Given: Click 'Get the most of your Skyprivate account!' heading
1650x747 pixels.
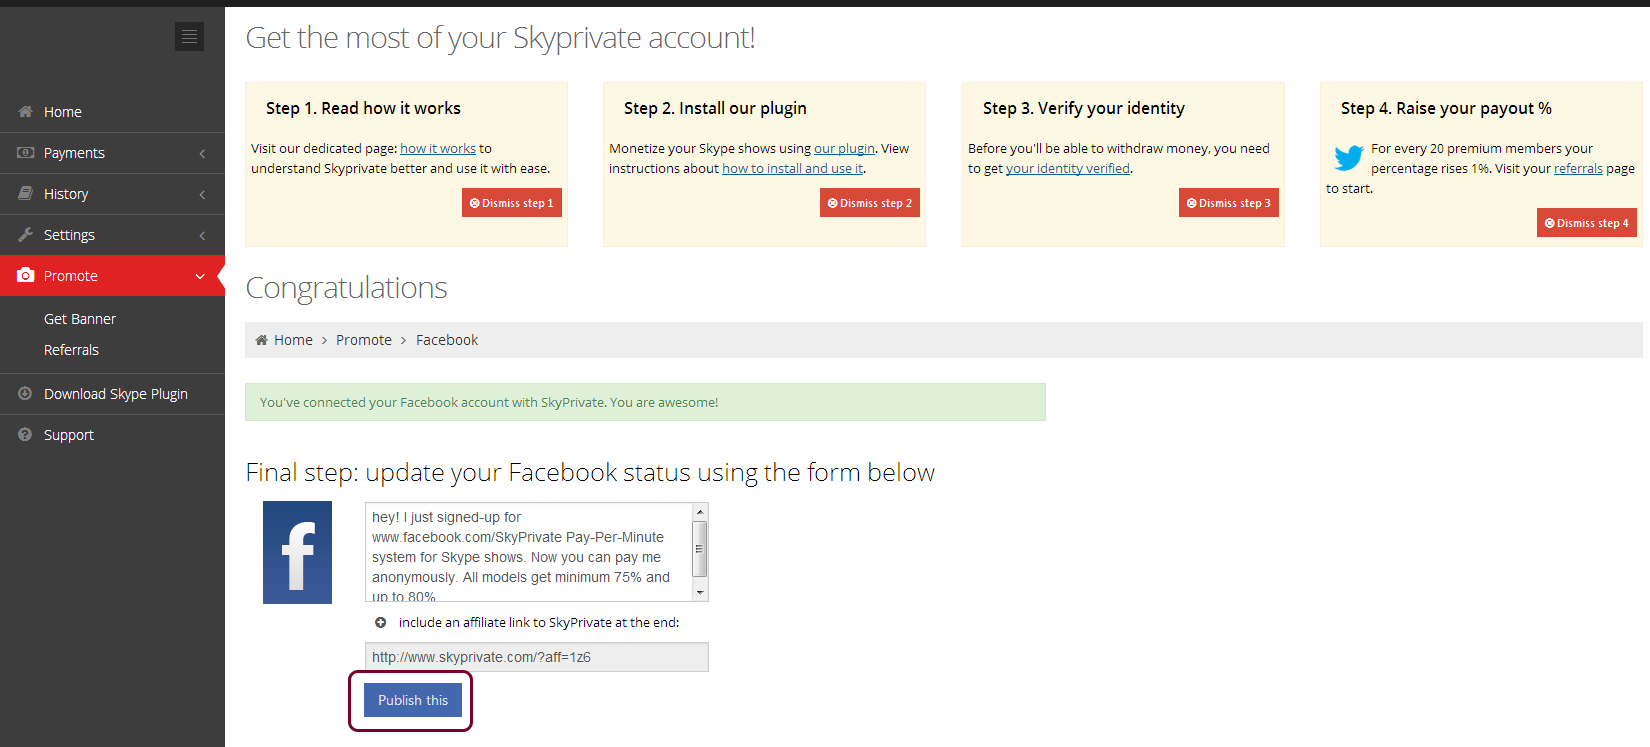Looking at the screenshot, I should (x=500, y=38).
